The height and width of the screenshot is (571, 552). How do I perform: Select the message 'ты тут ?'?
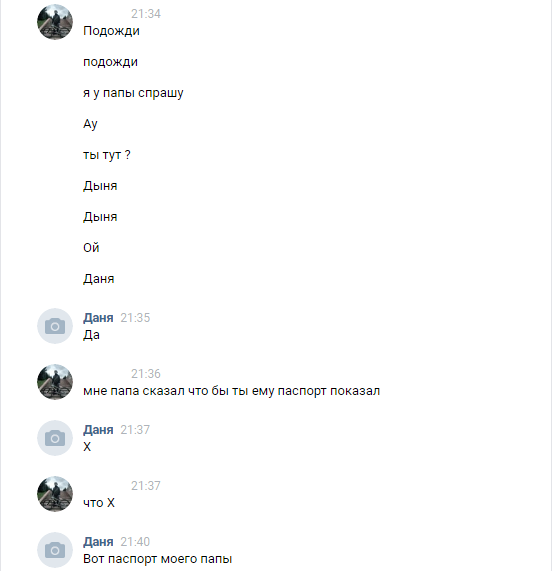coord(107,155)
